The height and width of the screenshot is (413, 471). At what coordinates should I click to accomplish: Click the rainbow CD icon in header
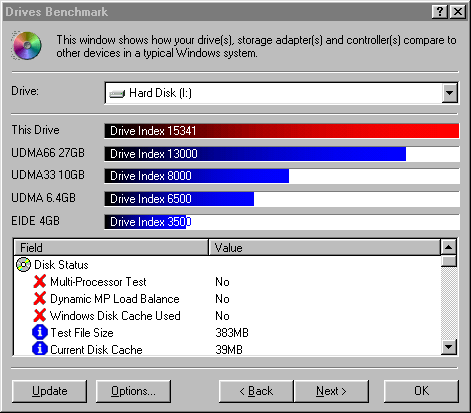(27, 46)
